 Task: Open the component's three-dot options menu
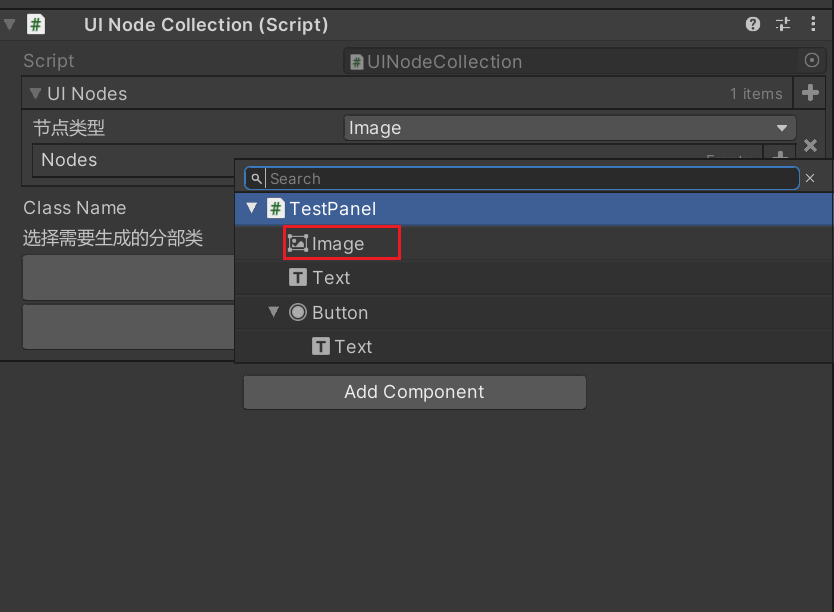coord(812,24)
